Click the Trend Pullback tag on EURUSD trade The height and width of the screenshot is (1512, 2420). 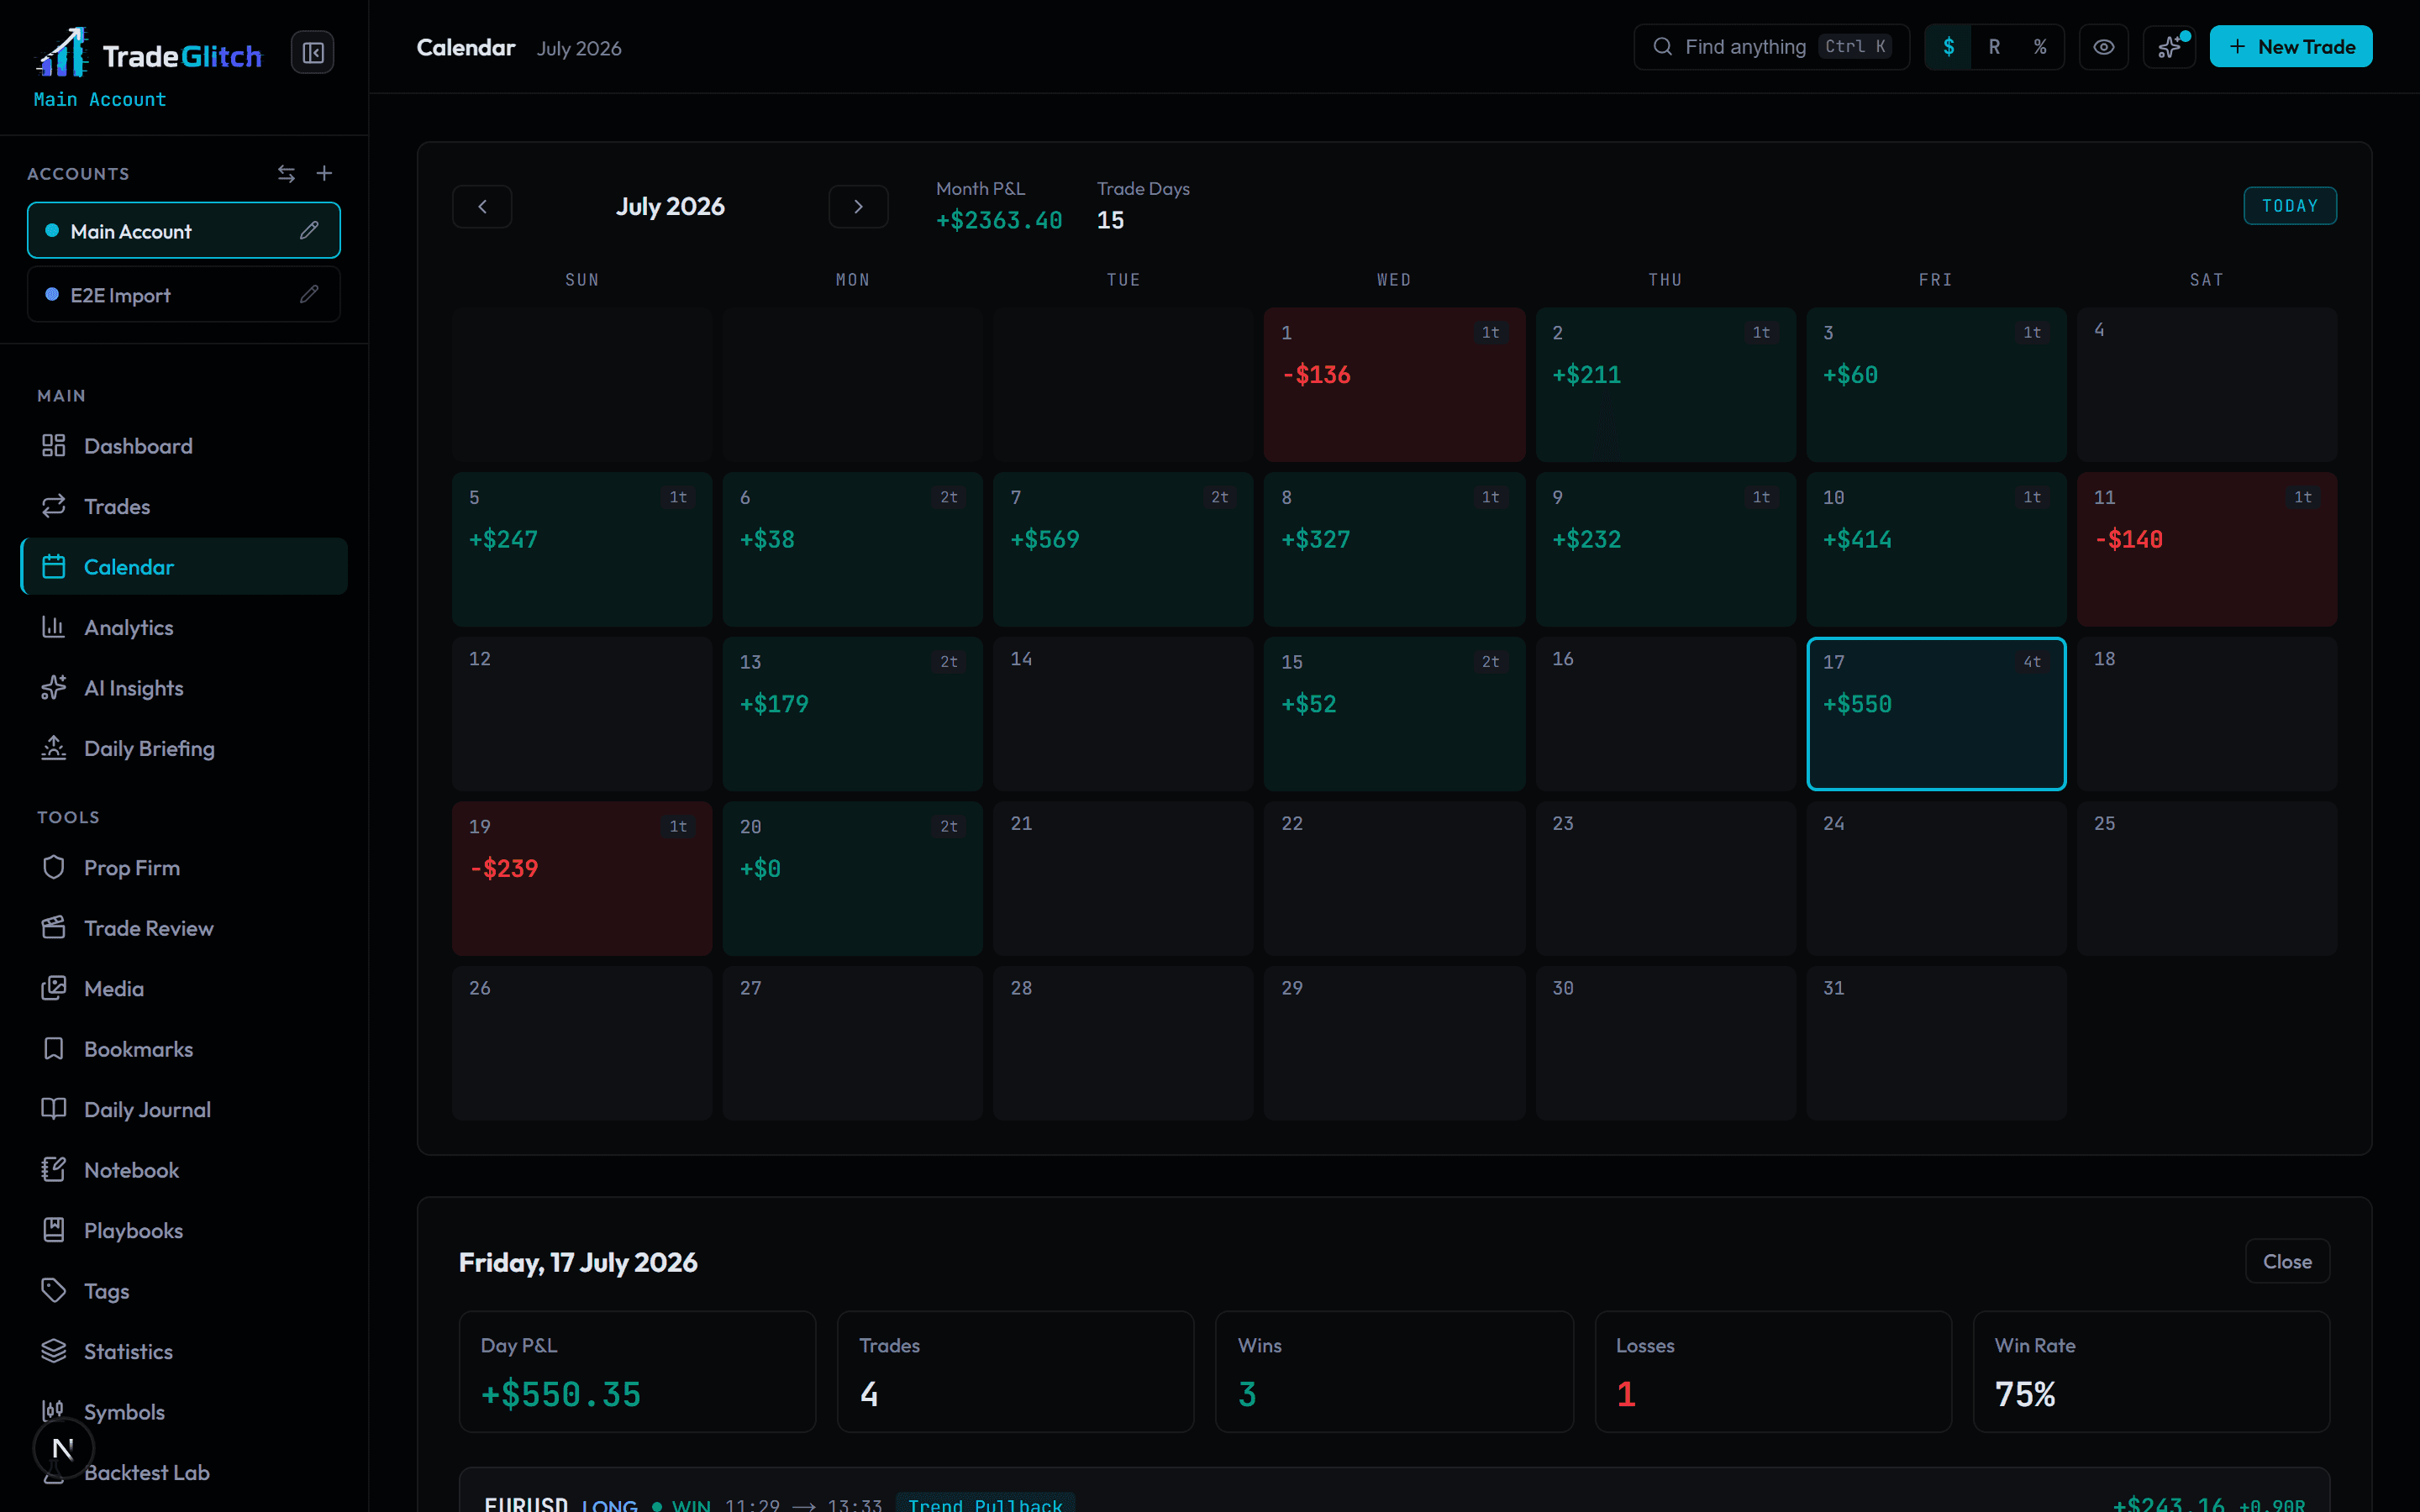(985, 1503)
